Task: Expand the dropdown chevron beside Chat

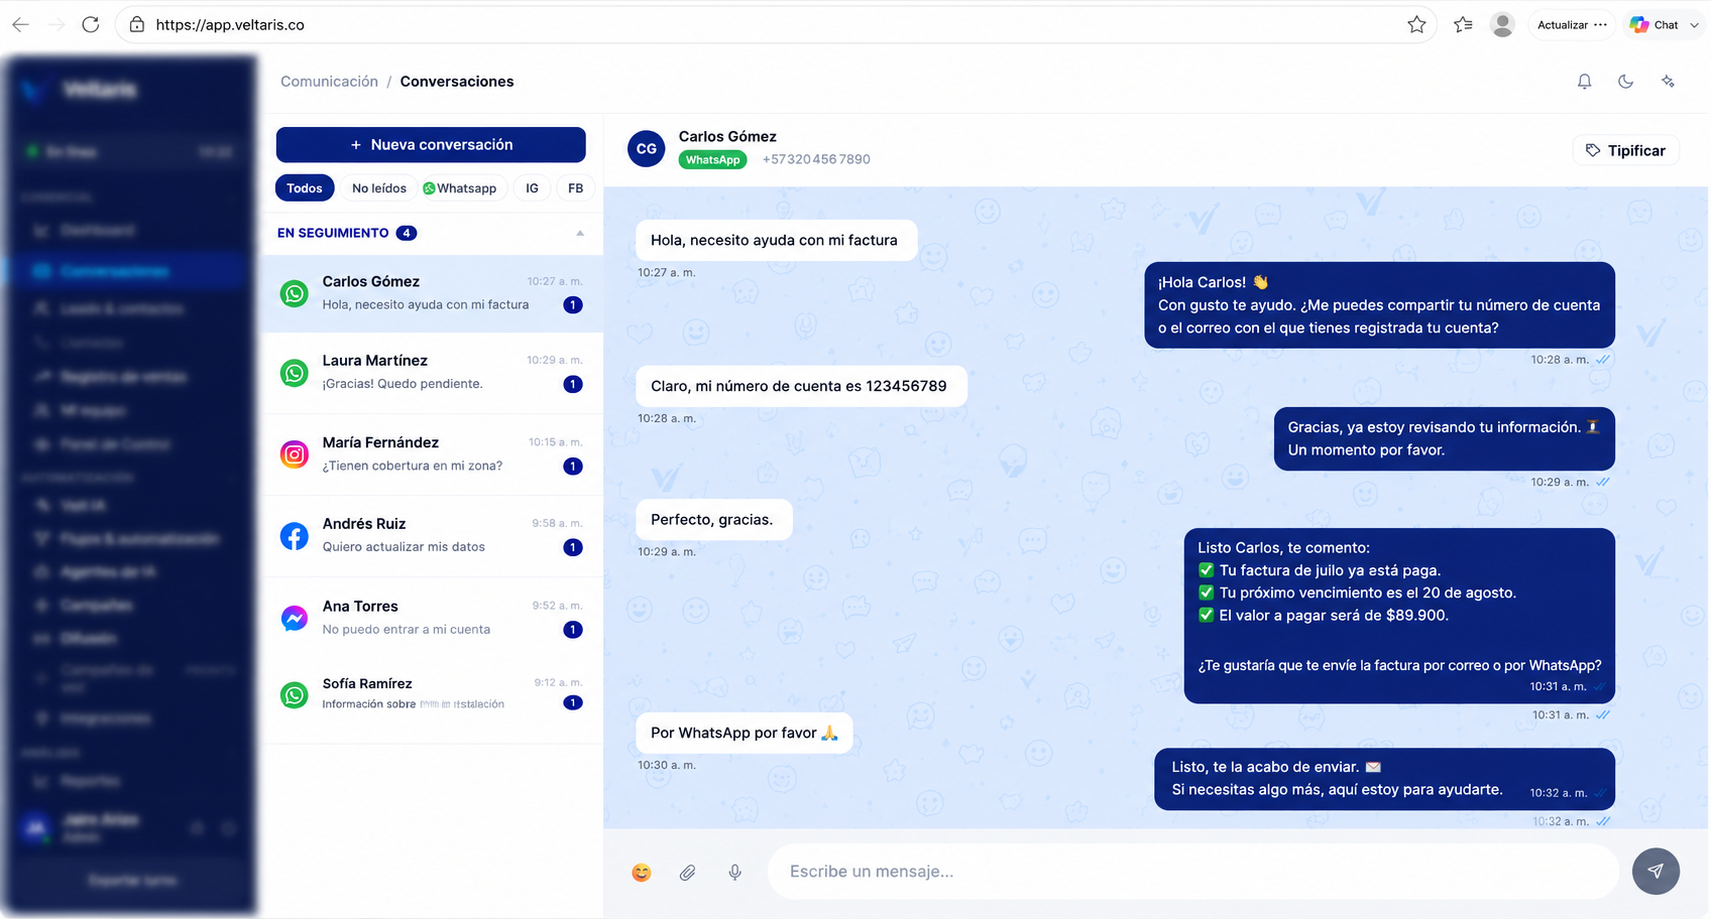Action: pyautogui.click(x=1694, y=25)
